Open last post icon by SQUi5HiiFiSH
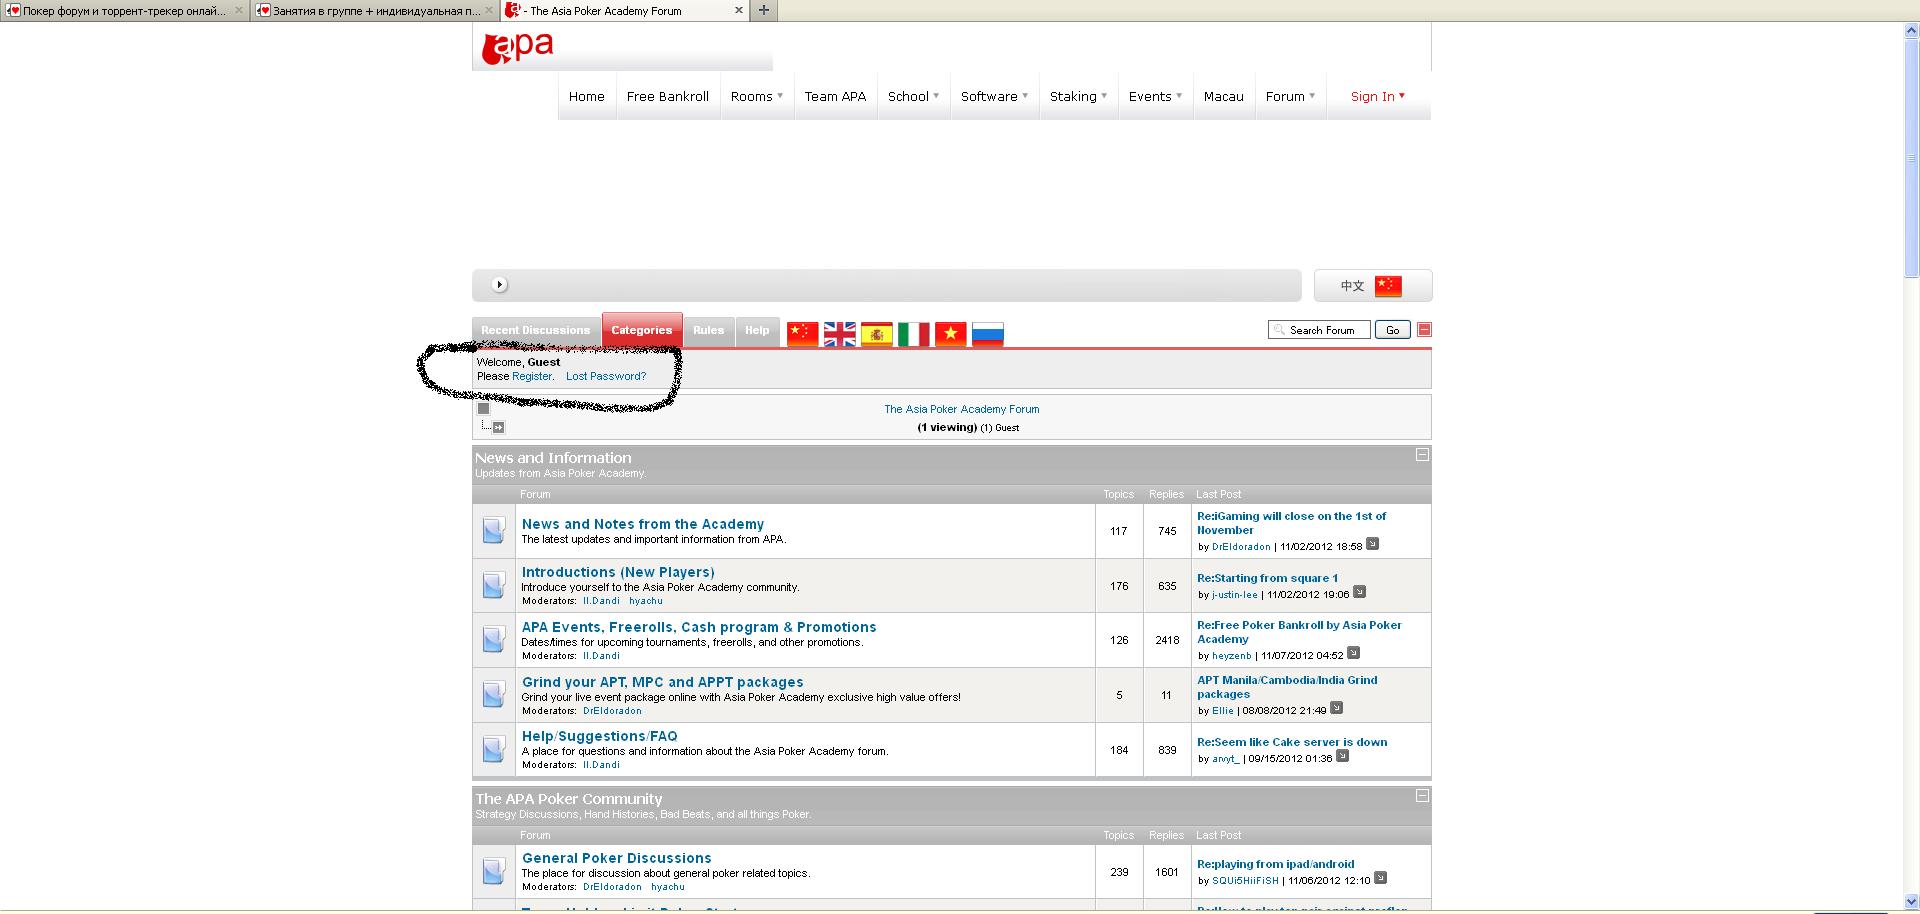Viewport: 1920px width, 914px height. 1380,878
